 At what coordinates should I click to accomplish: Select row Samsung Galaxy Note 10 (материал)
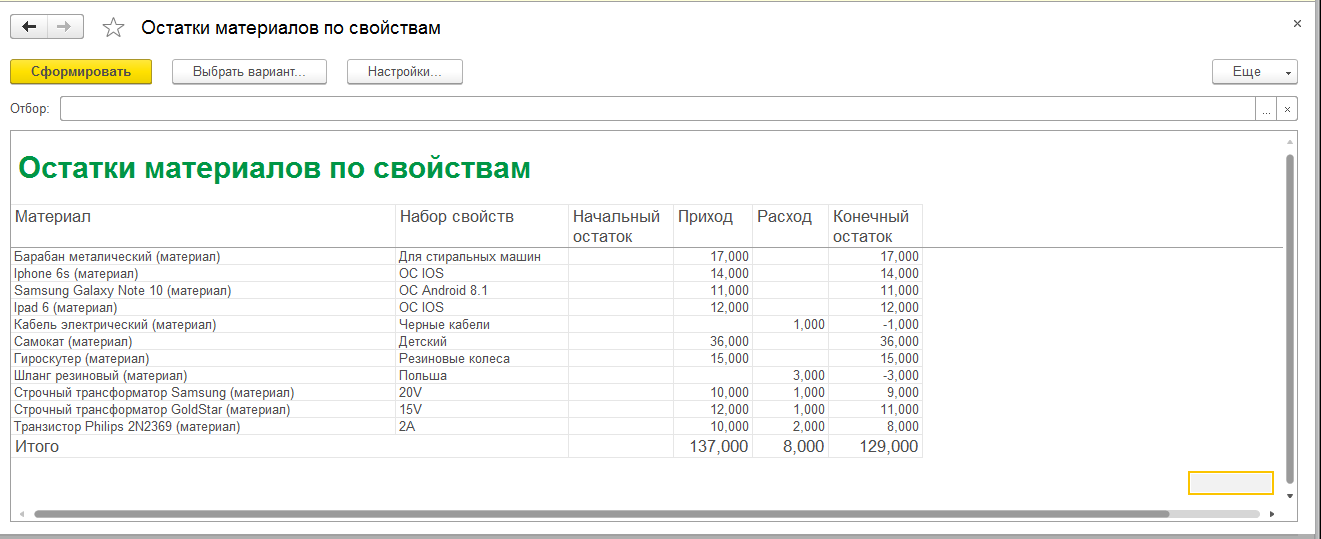pos(466,290)
